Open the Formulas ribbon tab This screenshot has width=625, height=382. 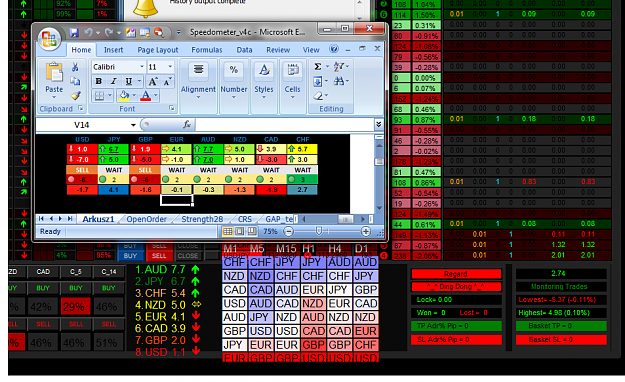tap(206, 50)
